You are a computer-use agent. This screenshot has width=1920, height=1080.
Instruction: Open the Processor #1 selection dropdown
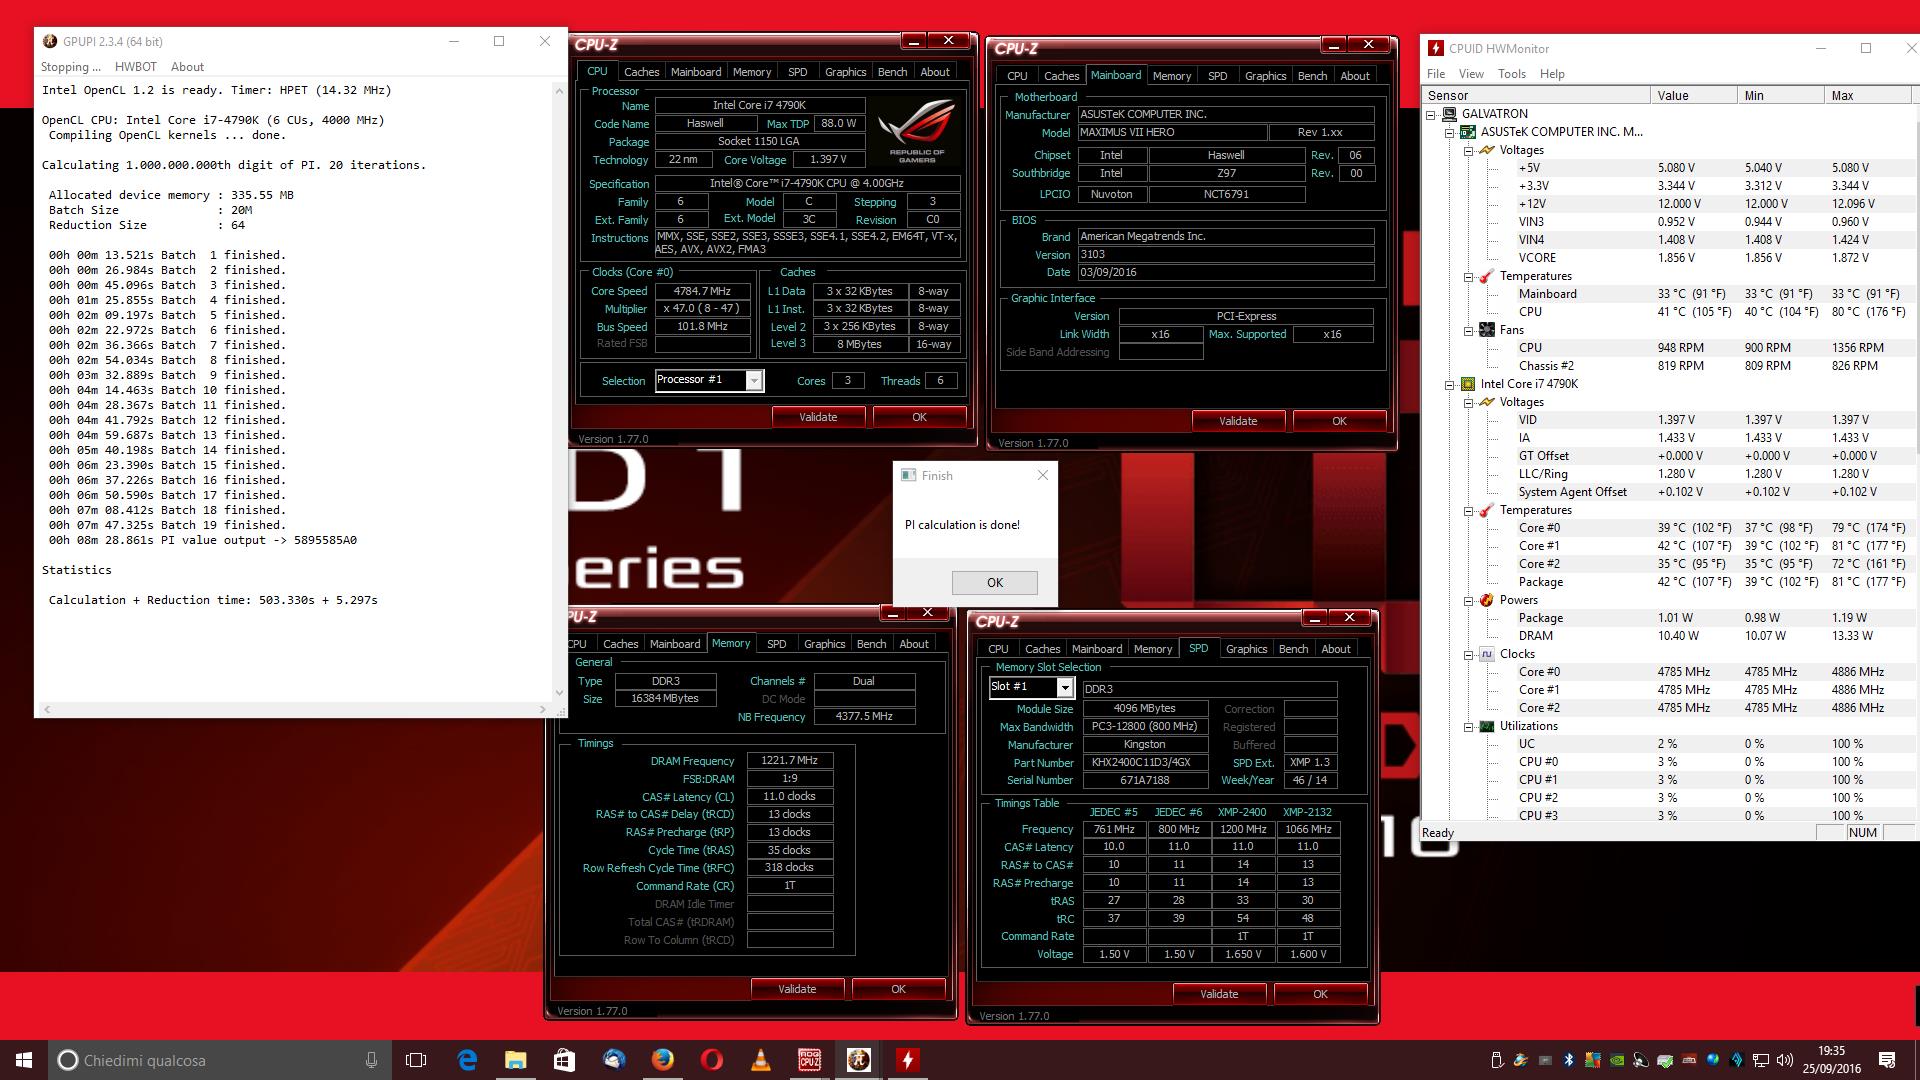coord(754,380)
